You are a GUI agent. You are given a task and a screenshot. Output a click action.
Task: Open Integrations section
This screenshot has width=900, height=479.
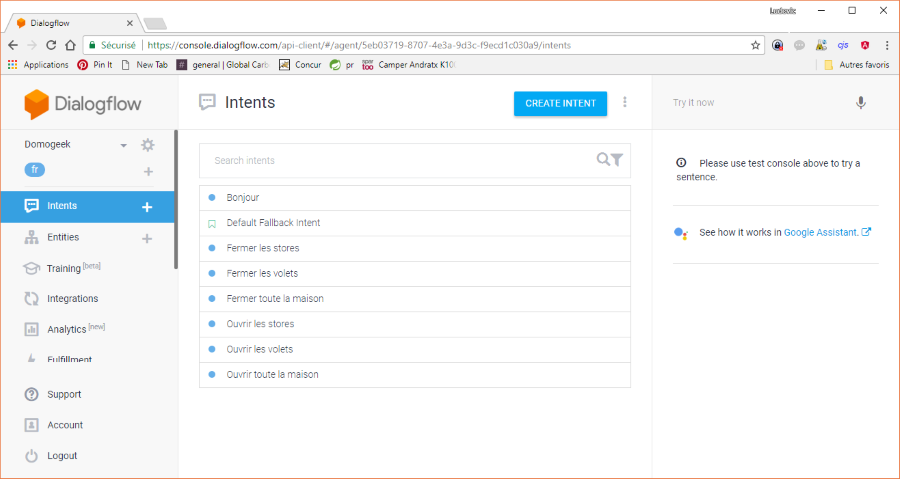pyautogui.click(x=72, y=298)
